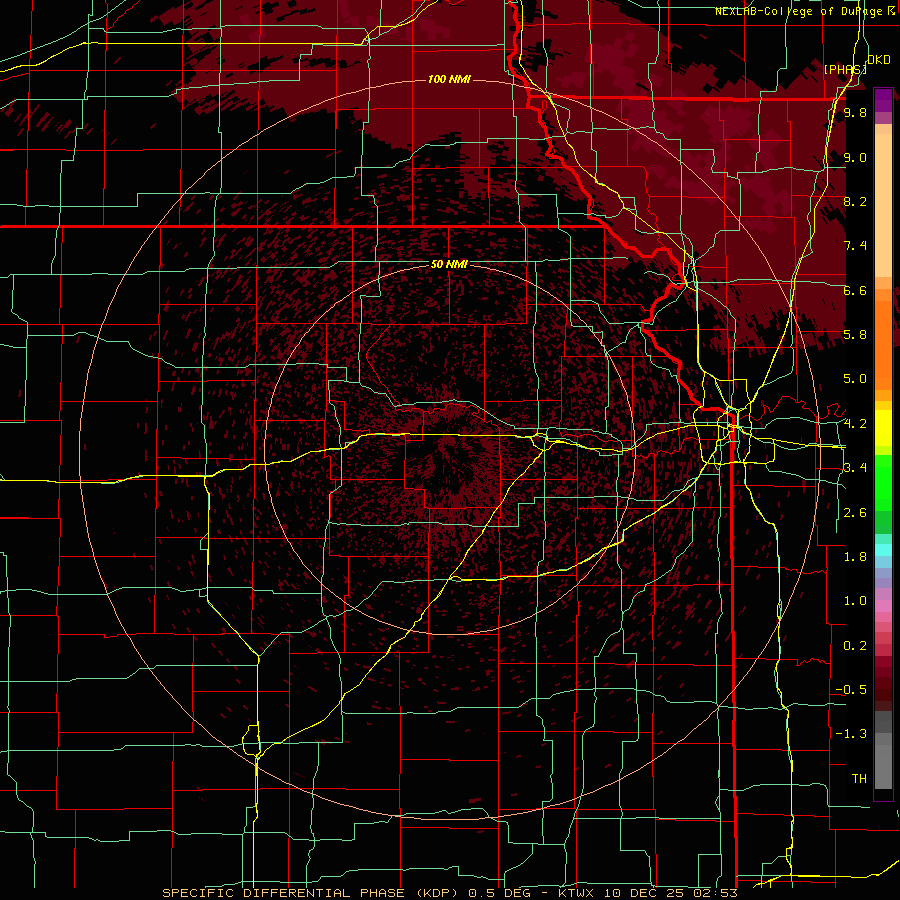Click the DKD label near the legend
The height and width of the screenshot is (900, 900).
point(878,60)
